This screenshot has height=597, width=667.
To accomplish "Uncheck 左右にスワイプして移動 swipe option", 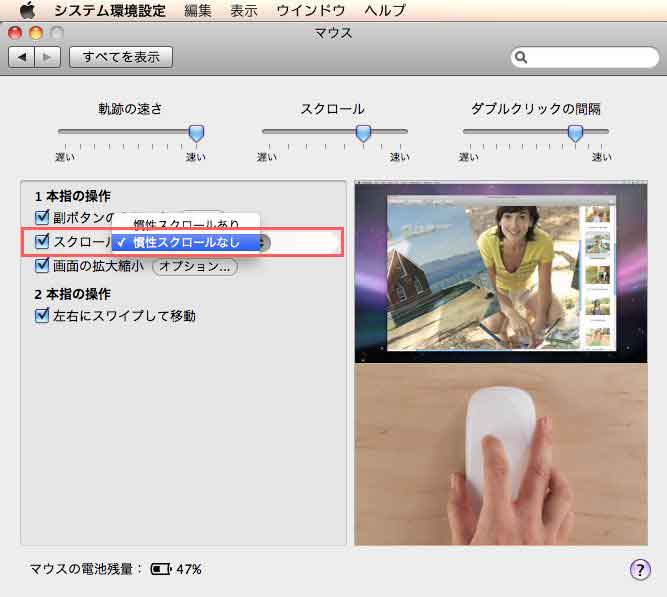I will tap(42, 316).
